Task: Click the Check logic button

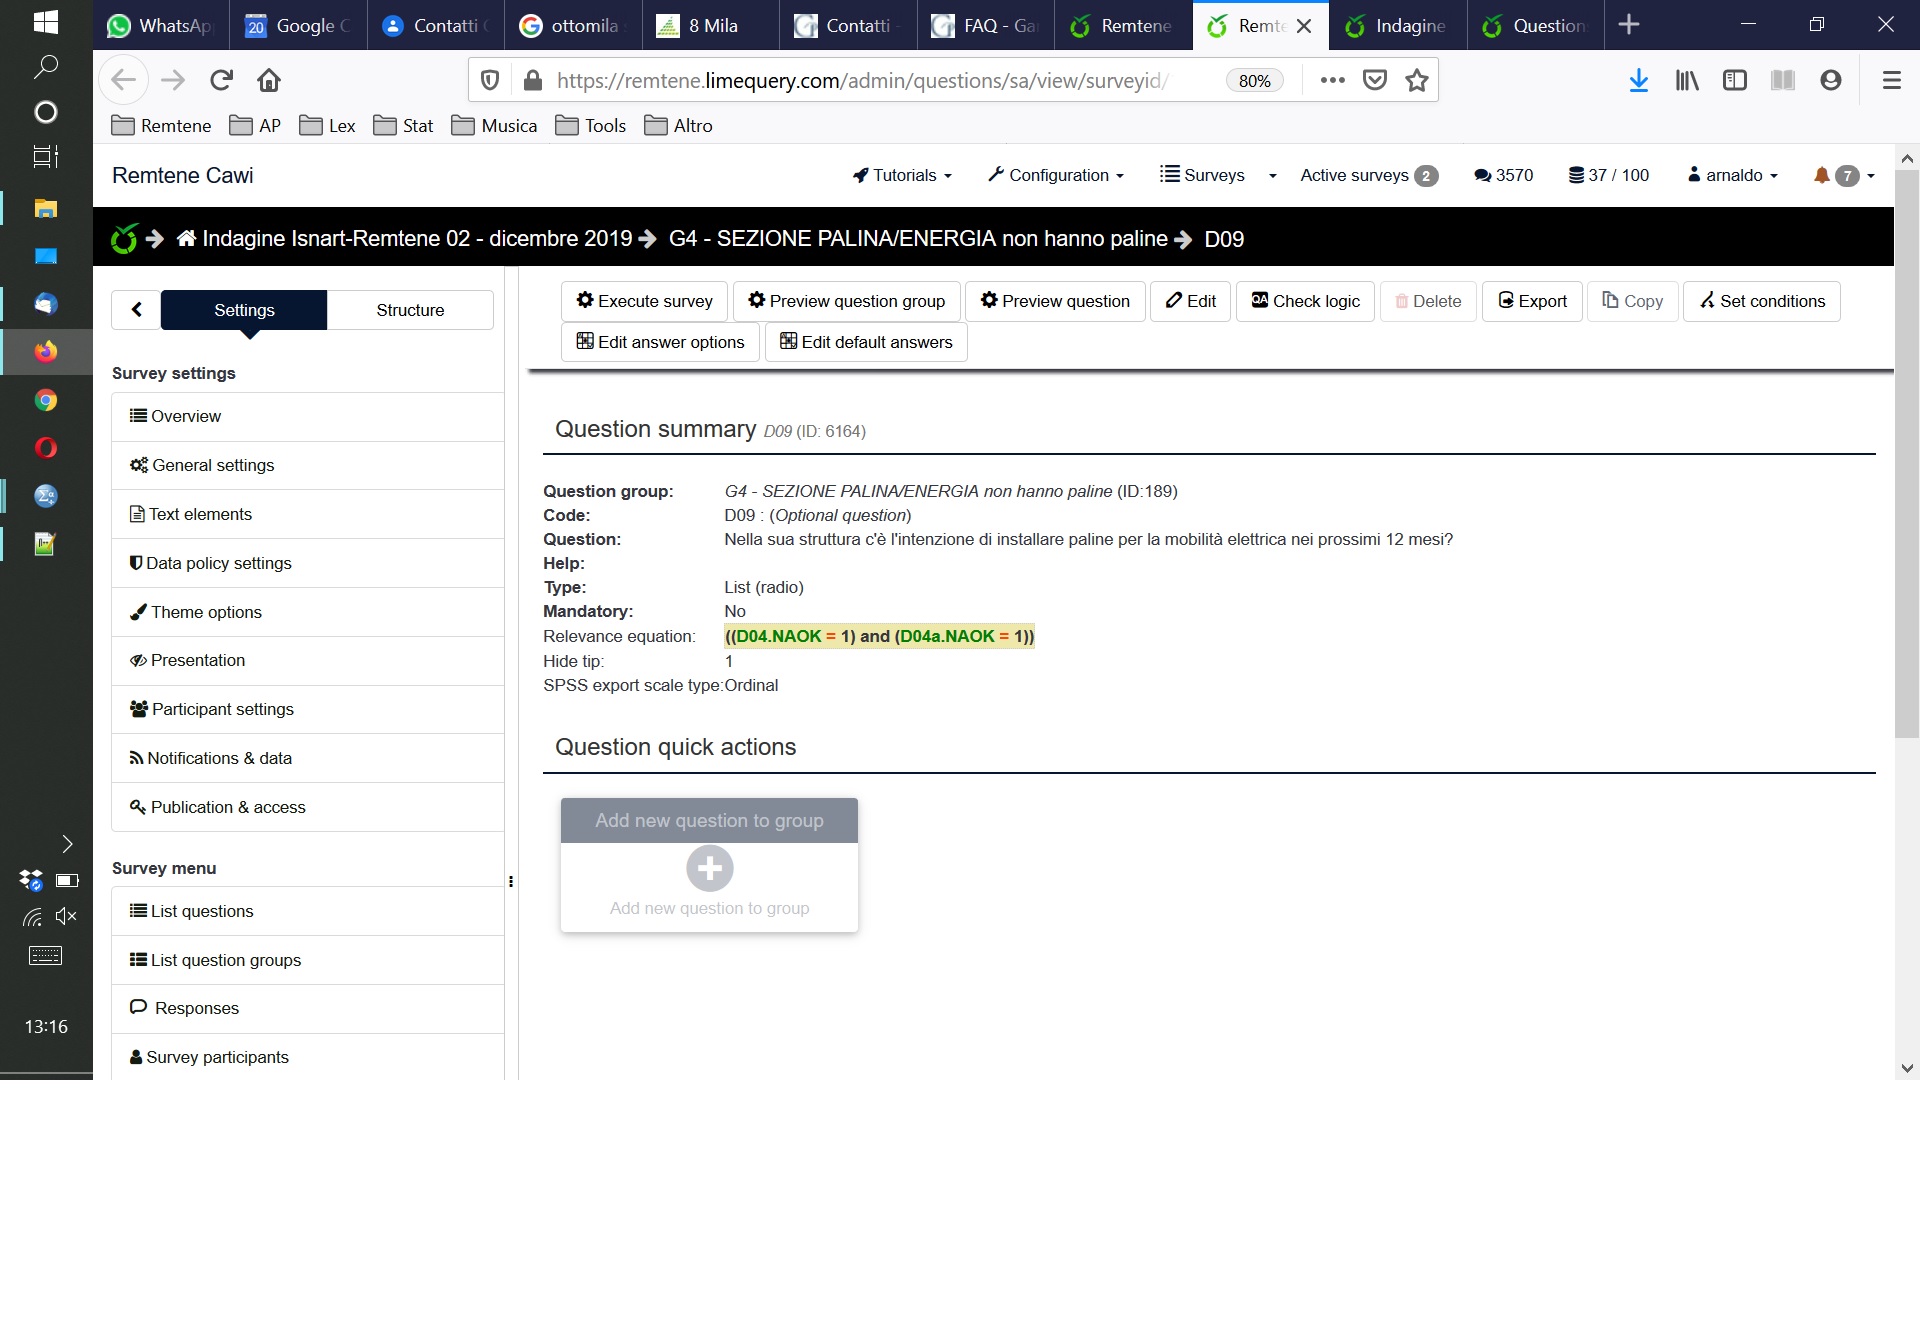Action: point(1305,301)
